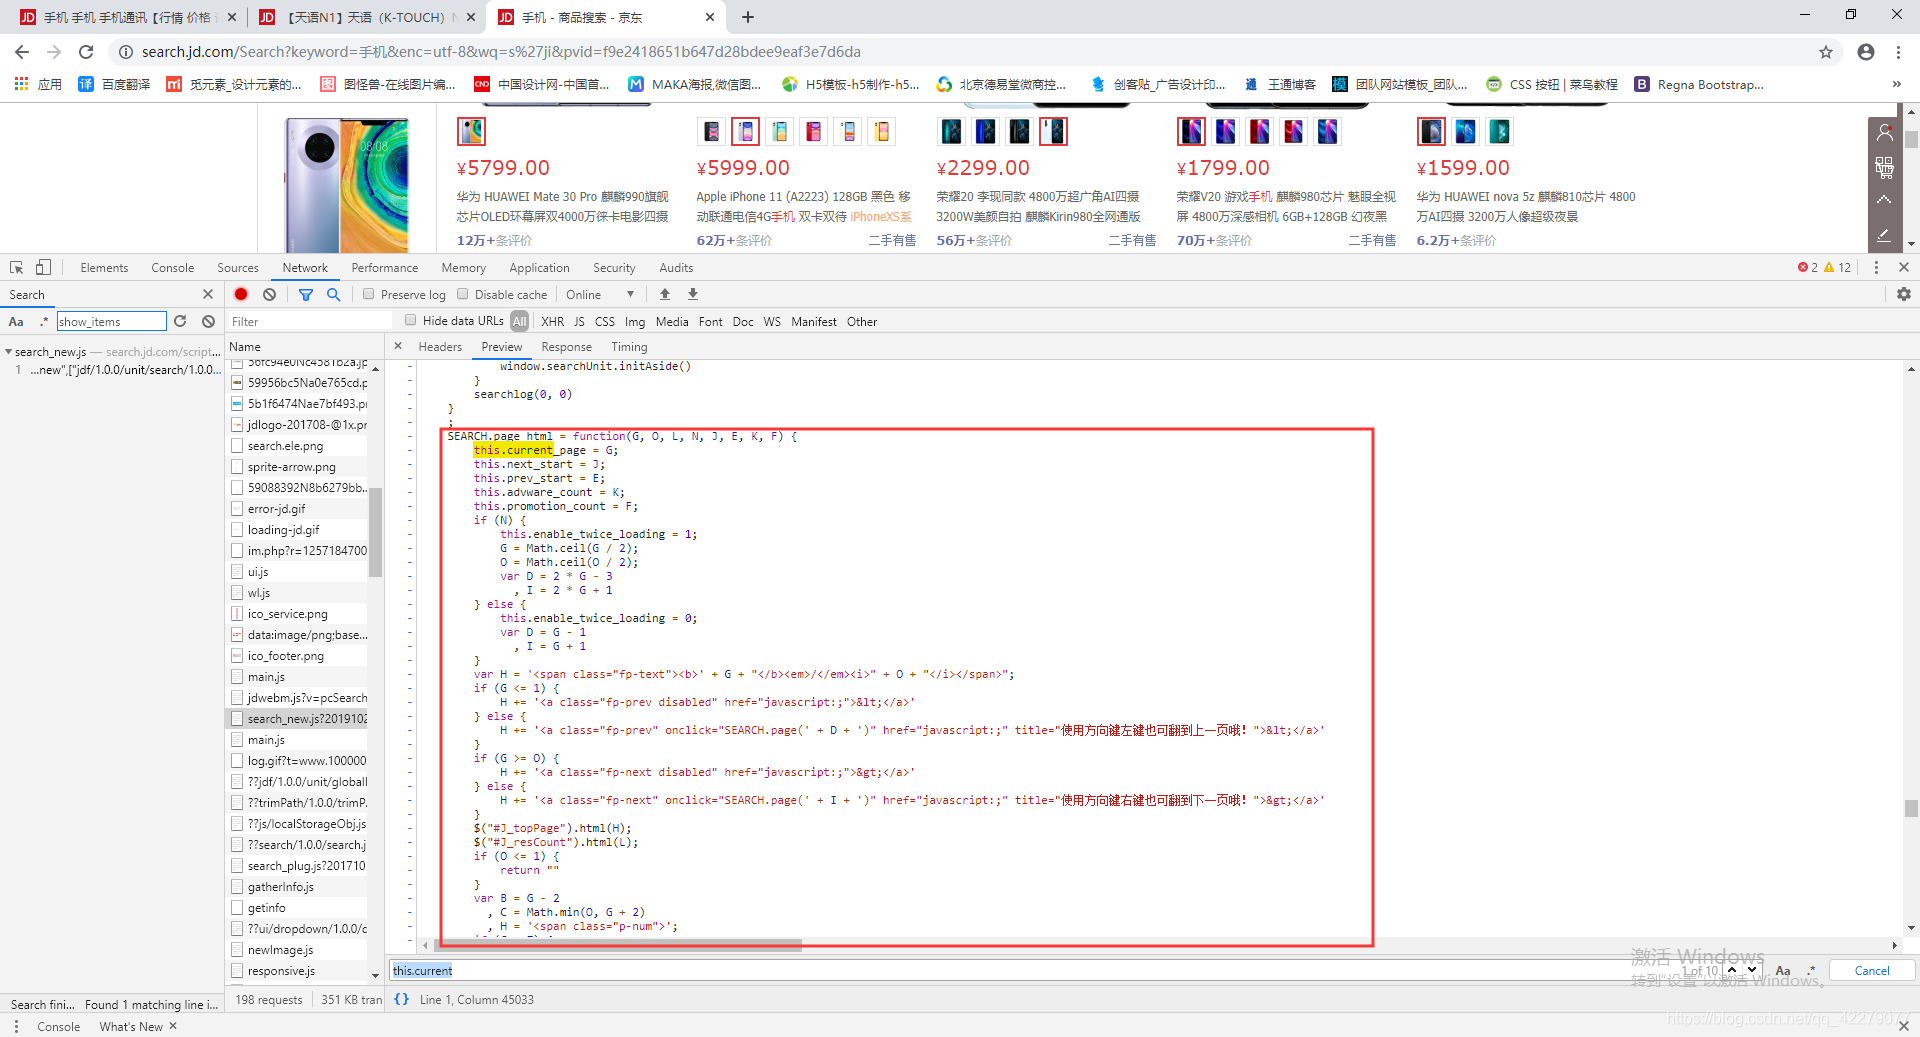Open Chrome profile account icon
Screen dimensions: 1920x1037
(1866, 52)
